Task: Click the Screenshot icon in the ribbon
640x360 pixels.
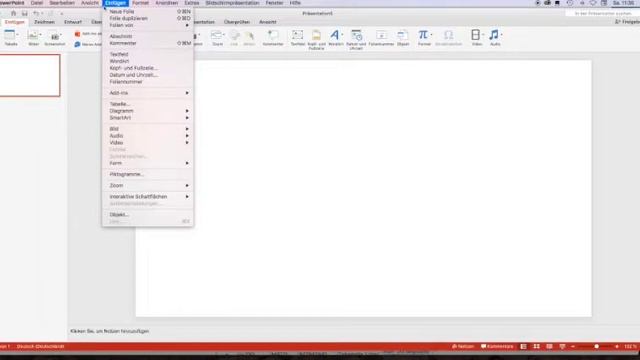Action: [x=55, y=37]
